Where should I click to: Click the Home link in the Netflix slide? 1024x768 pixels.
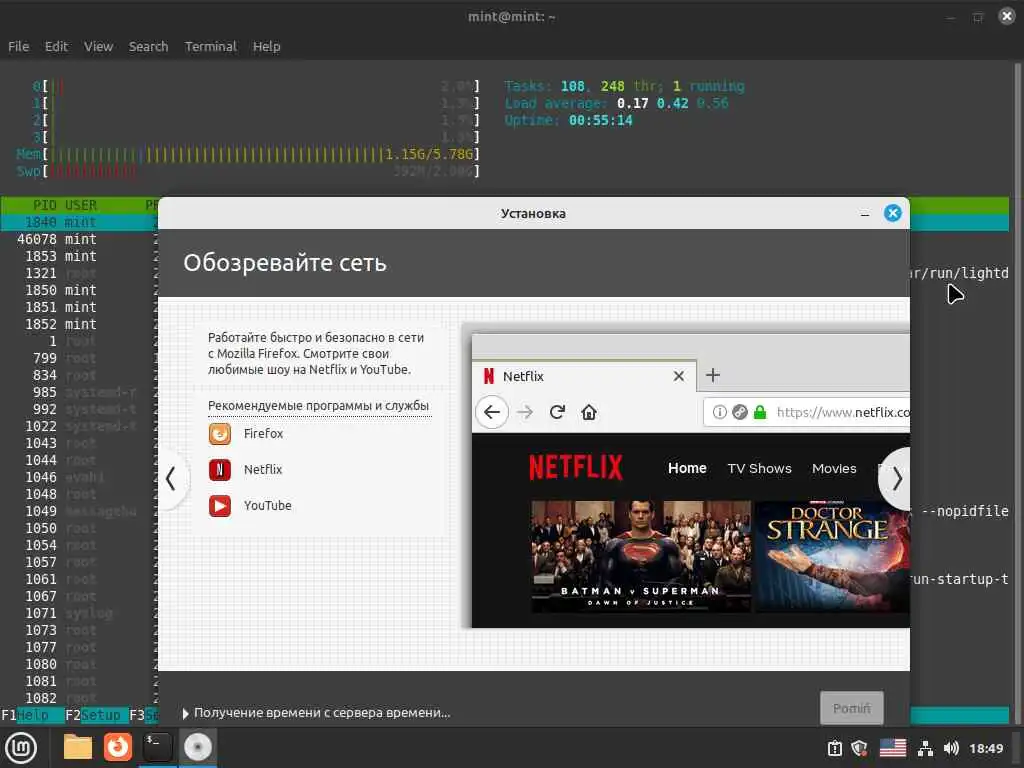coord(687,468)
